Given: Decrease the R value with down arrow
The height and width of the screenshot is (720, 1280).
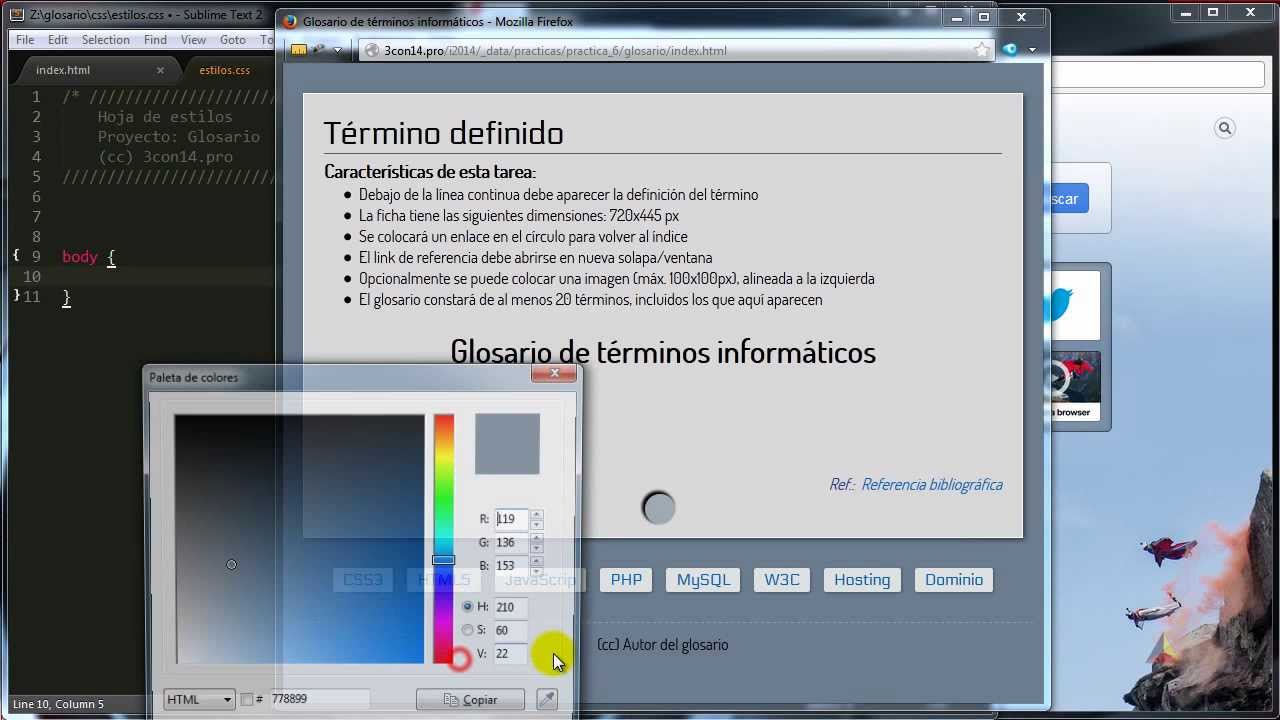Looking at the screenshot, I should click(x=537, y=524).
